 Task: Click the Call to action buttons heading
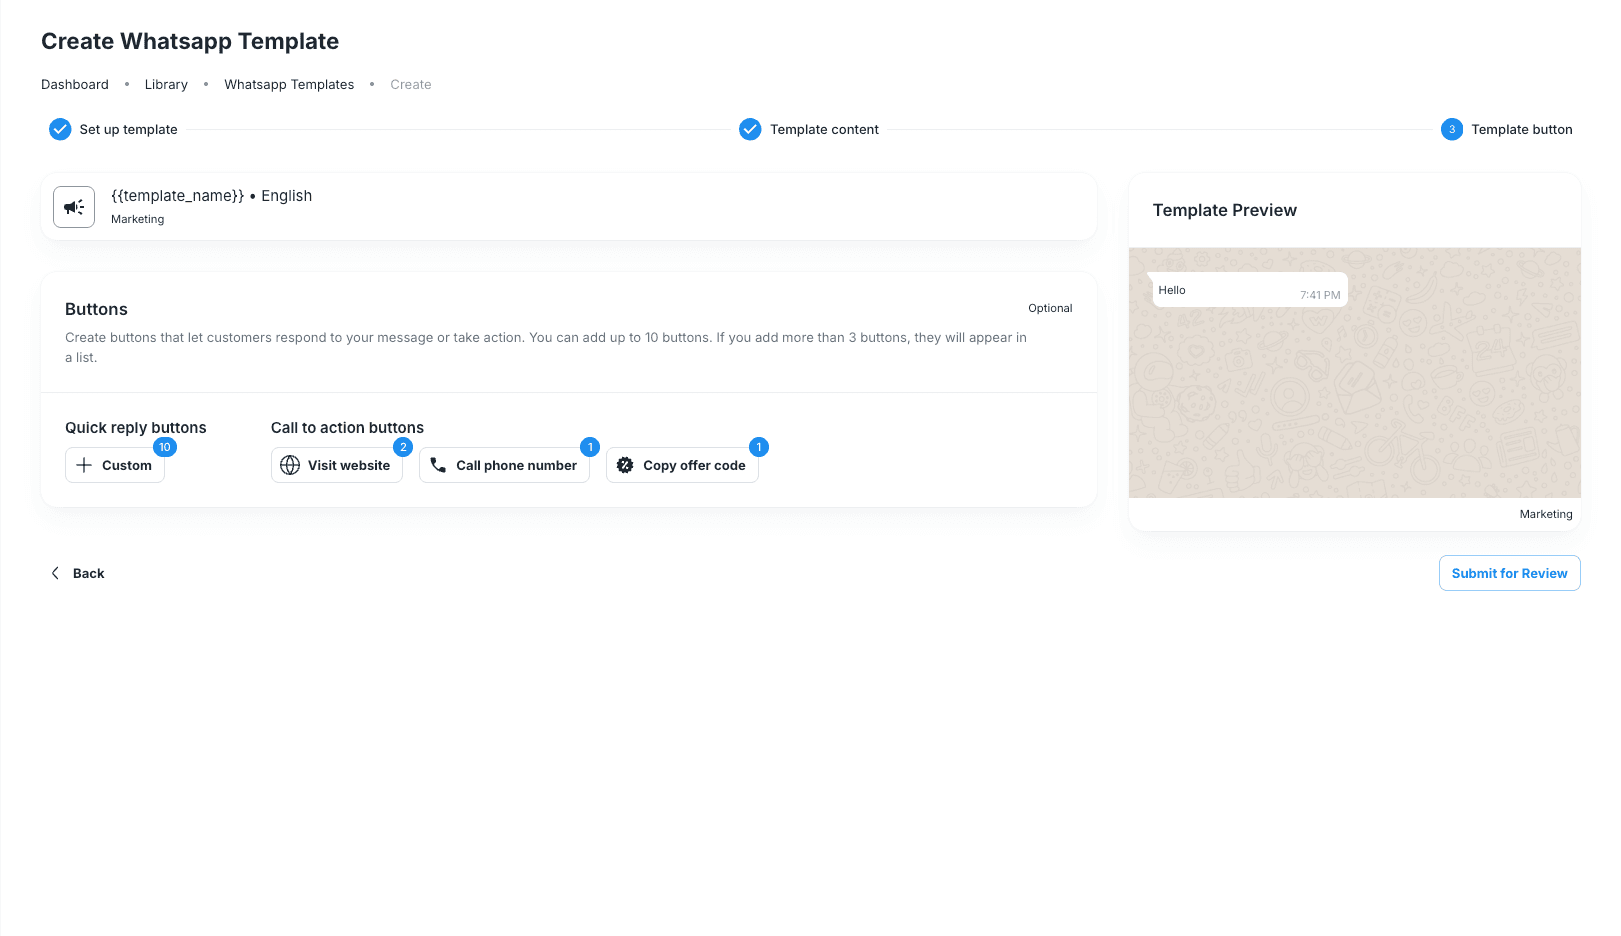[347, 427]
